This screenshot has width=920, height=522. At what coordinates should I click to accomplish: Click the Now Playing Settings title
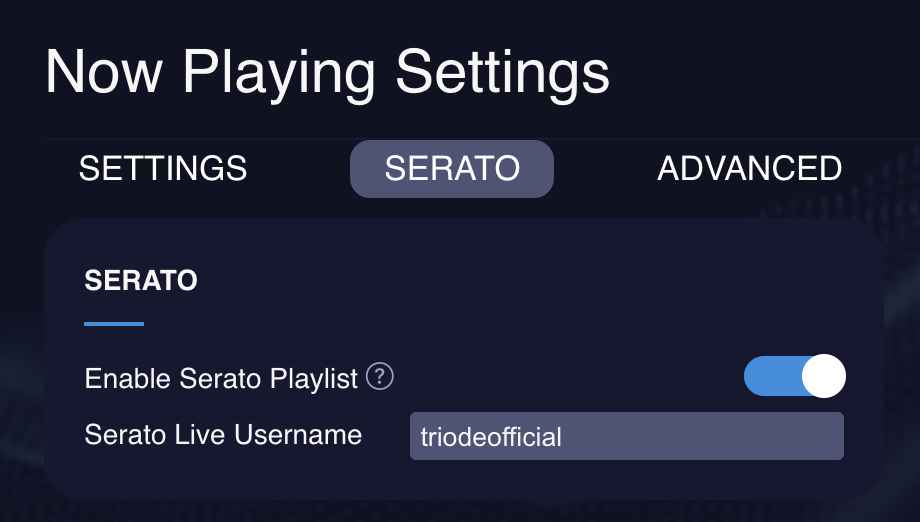[x=327, y=73]
